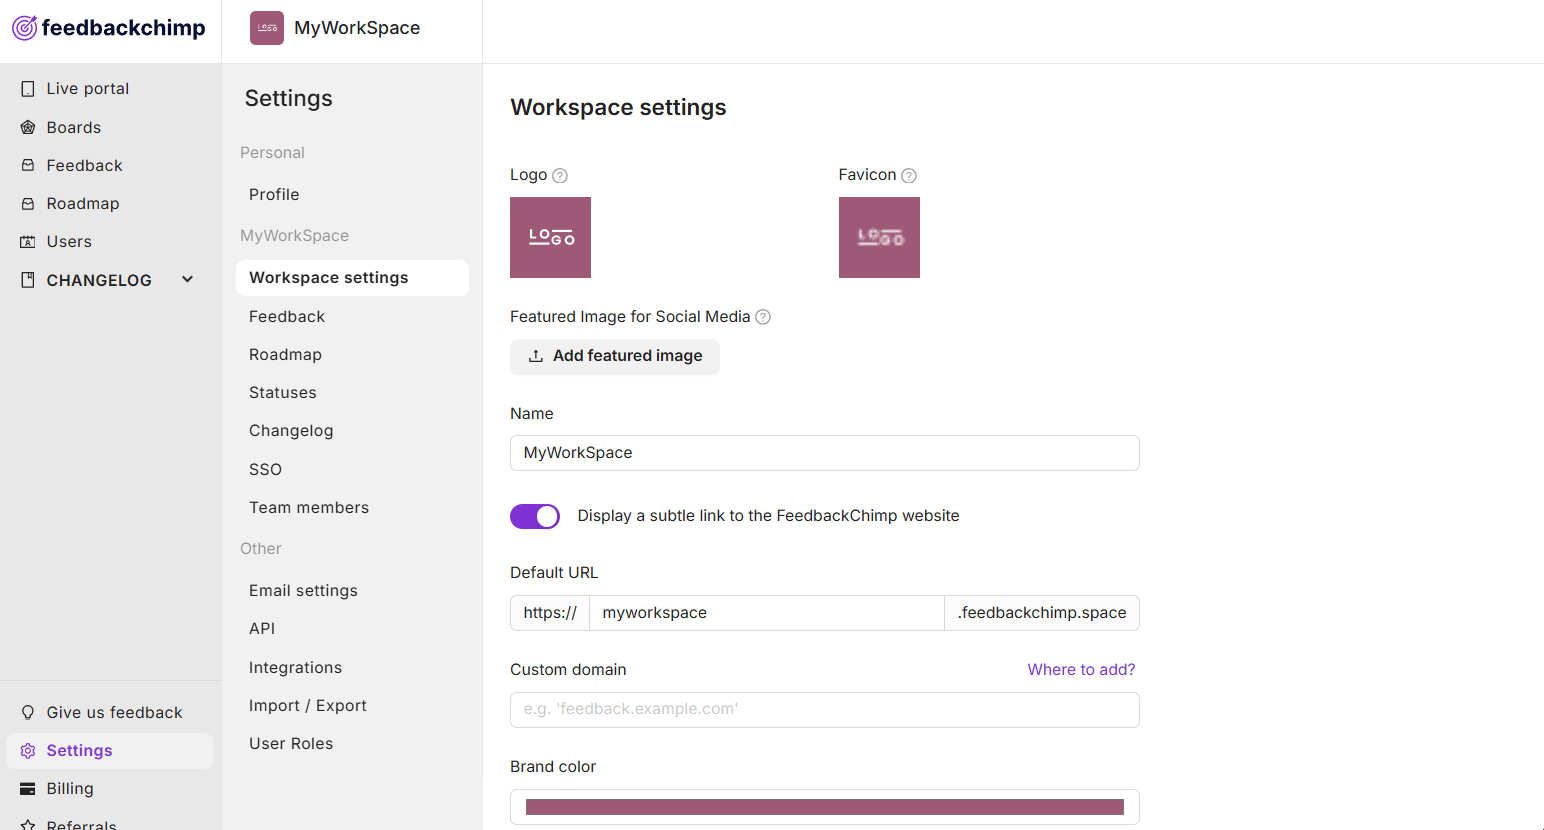This screenshot has width=1544, height=830.
Task: Open the Referrals page
Action: 82,825
